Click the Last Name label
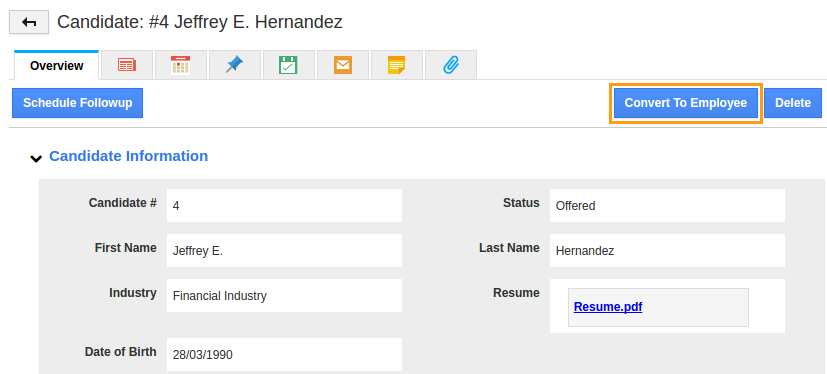The width and height of the screenshot is (827, 374). point(509,247)
